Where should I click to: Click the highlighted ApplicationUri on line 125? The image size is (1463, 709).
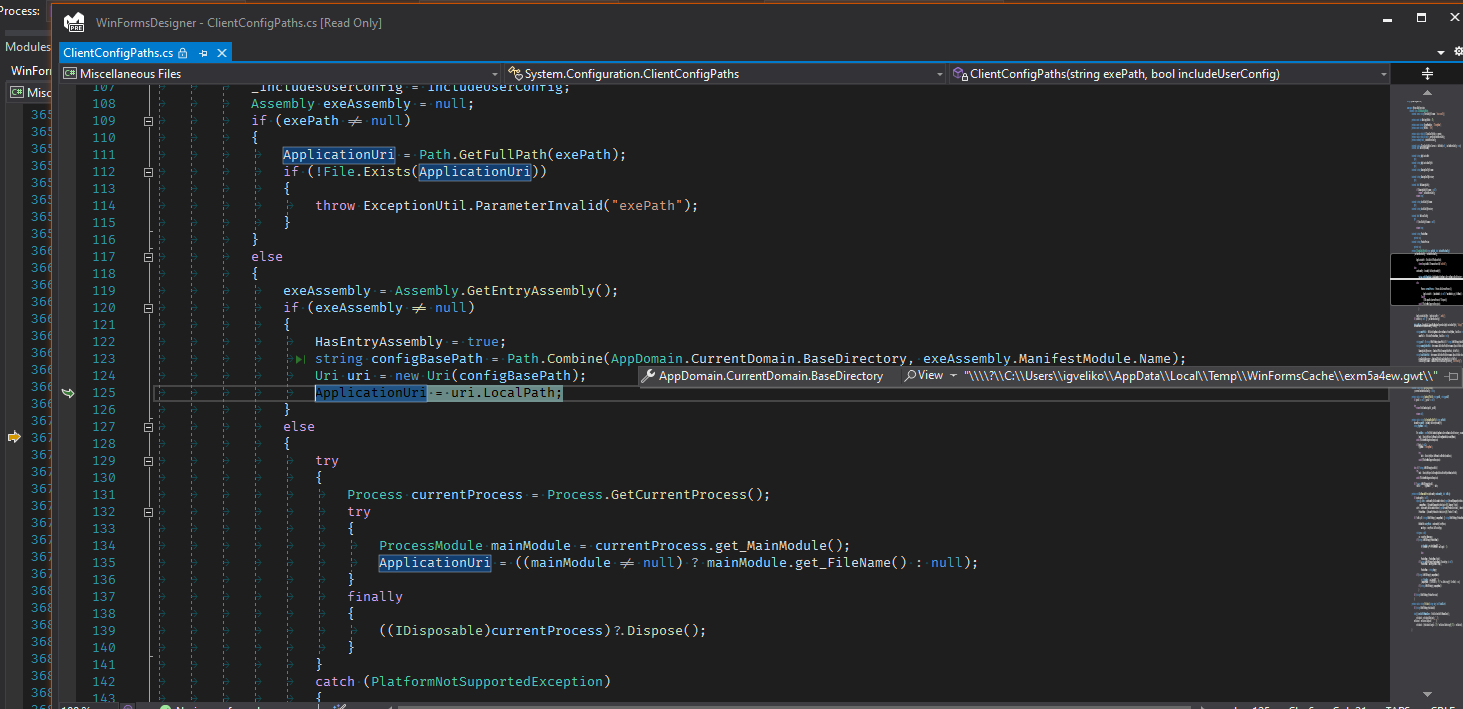pyautogui.click(x=371, y=393)
